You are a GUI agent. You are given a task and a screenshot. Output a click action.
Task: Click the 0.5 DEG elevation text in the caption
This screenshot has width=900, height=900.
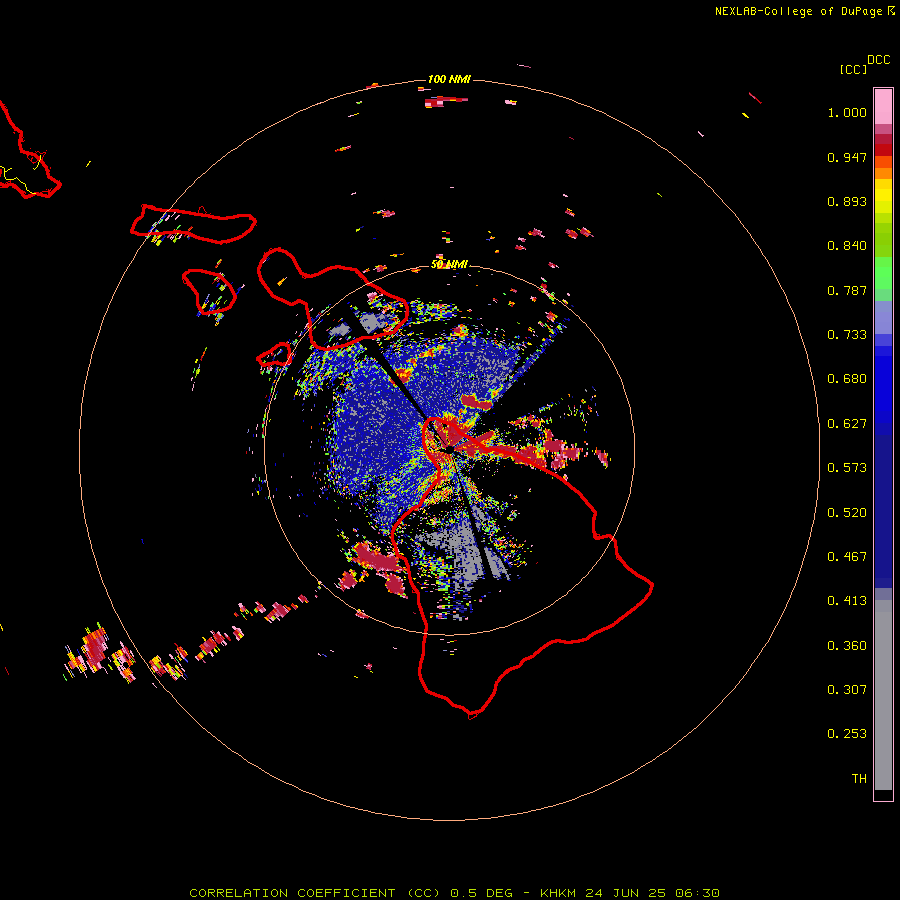click(x=481, y=893)
